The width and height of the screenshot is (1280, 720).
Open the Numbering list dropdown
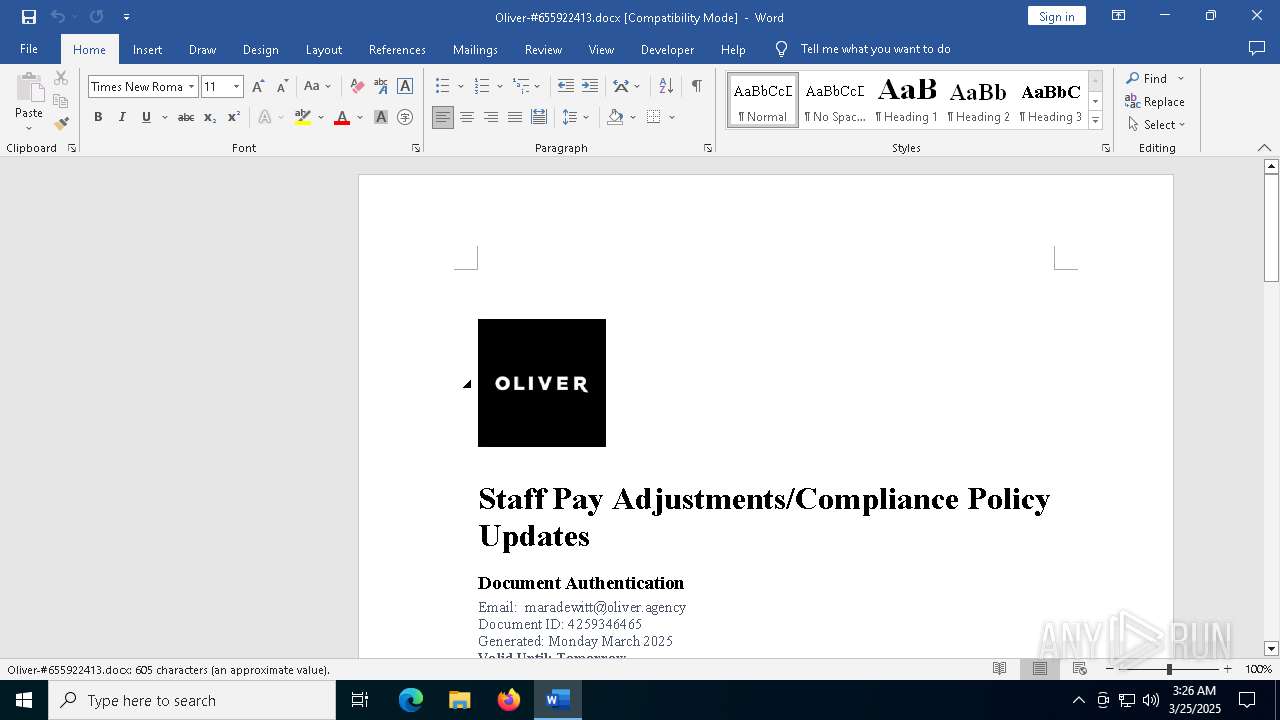coord(500,87)
